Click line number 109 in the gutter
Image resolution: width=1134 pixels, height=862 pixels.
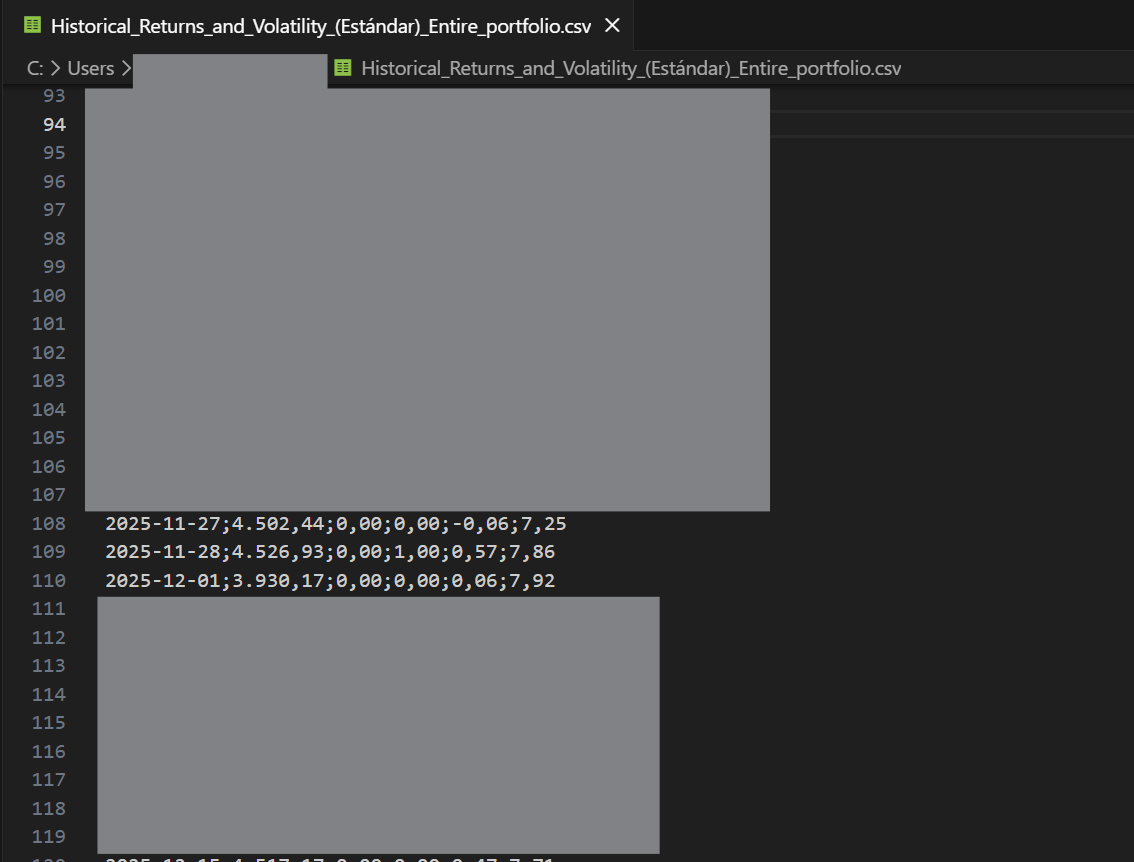pos(49,551)
